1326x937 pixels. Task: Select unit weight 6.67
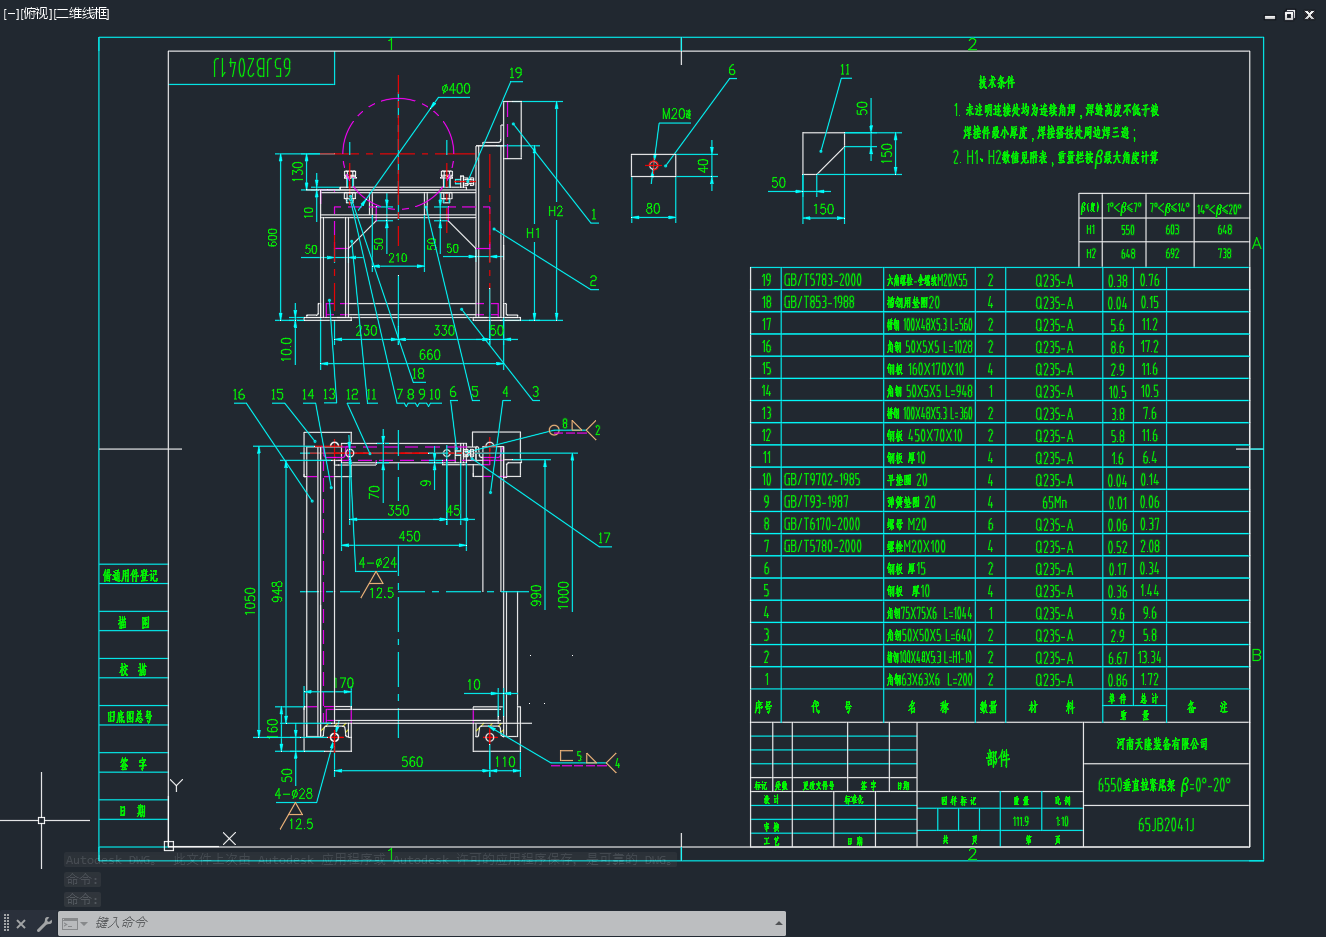tap(1118, 658)
